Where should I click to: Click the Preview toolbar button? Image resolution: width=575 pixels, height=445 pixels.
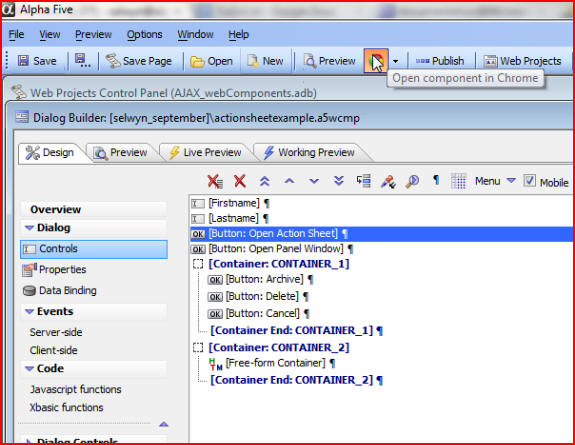[x=329, y=61]
